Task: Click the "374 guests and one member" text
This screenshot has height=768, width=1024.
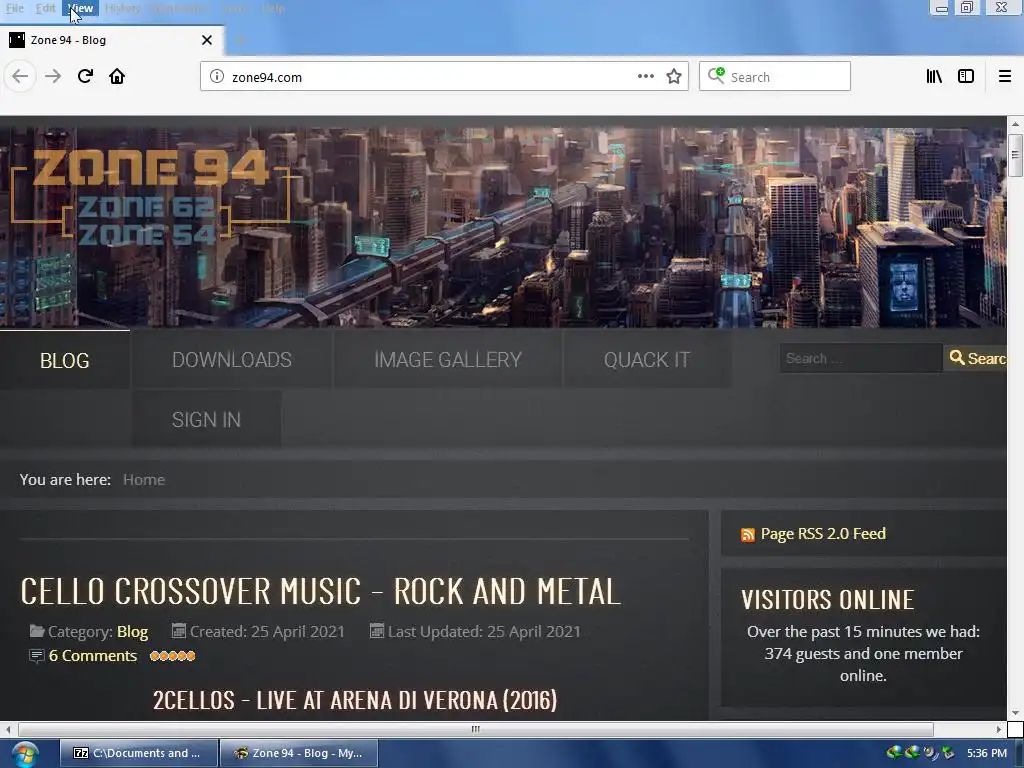Action: point(863,654)
